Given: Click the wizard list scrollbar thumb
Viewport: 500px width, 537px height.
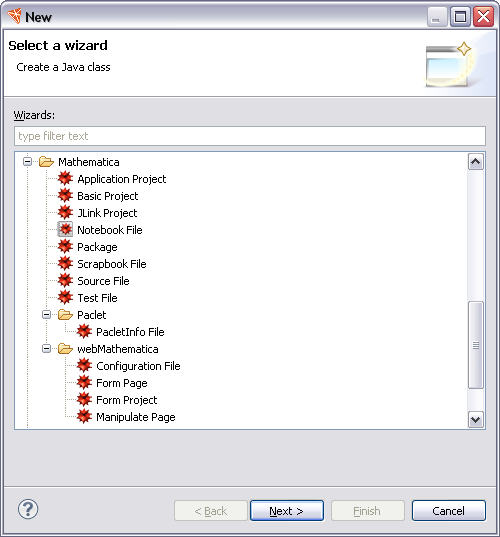Looking at the screenshot, I should coord(476,345).
